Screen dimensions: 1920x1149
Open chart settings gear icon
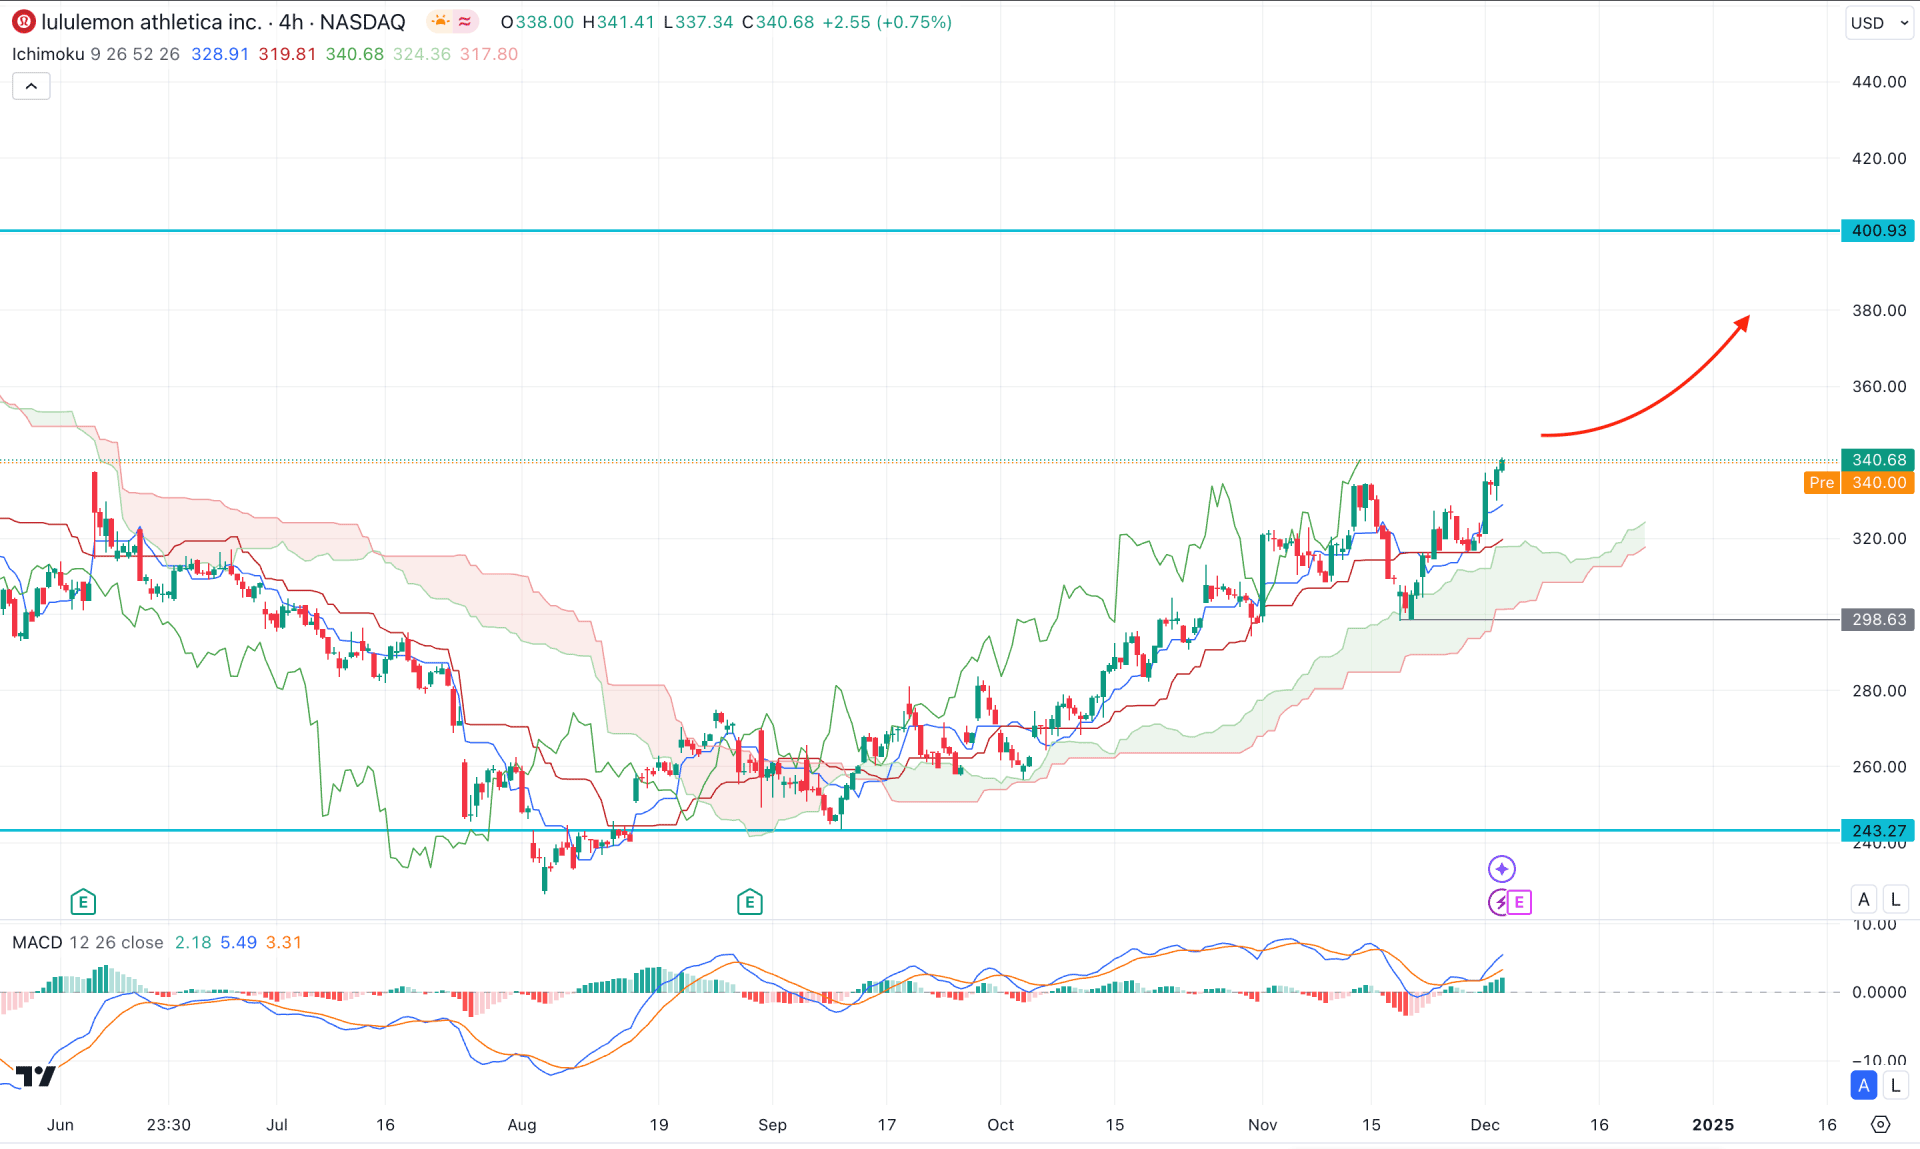point(1880,1124)
